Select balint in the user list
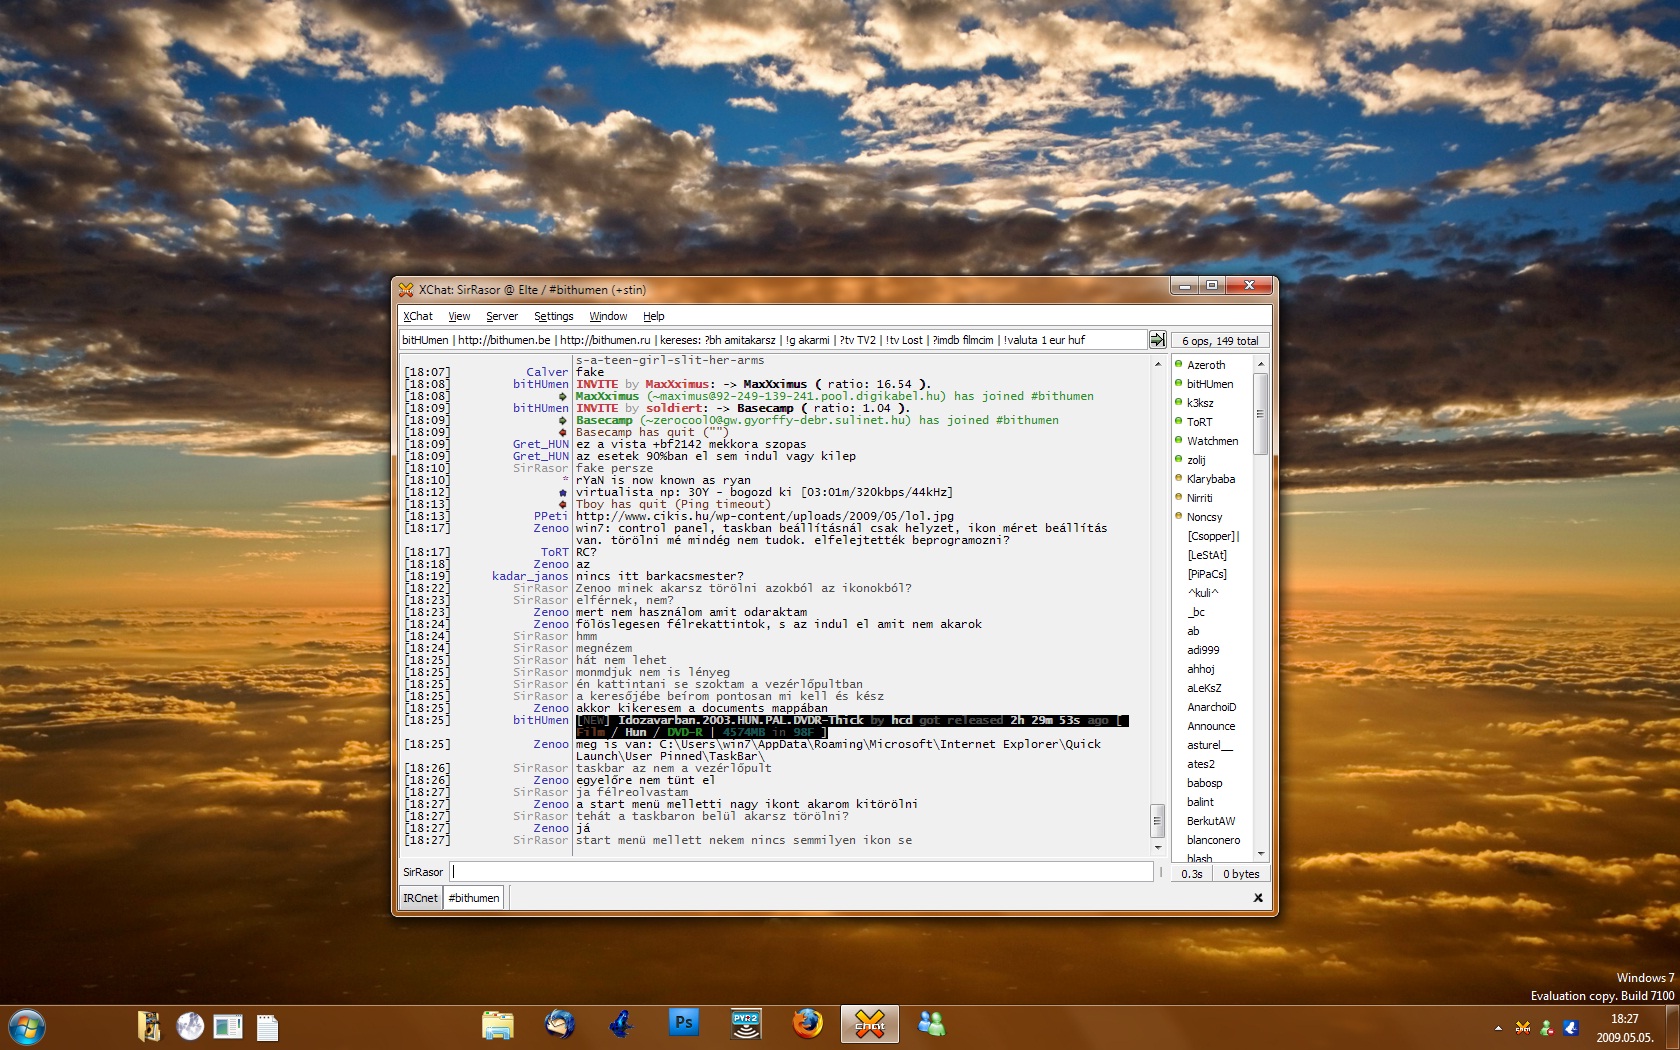This screenshot has width=1680, height=1050. [1200, 802]
